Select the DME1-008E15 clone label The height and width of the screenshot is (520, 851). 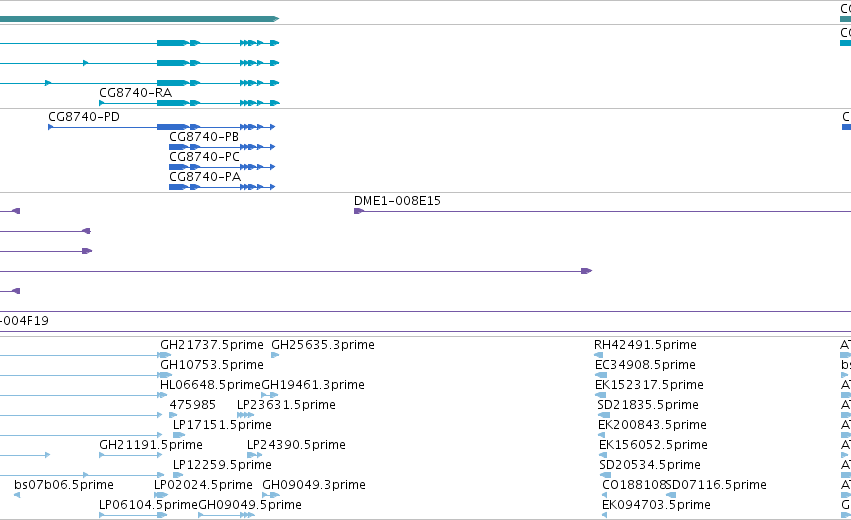(x=397, y=201)
